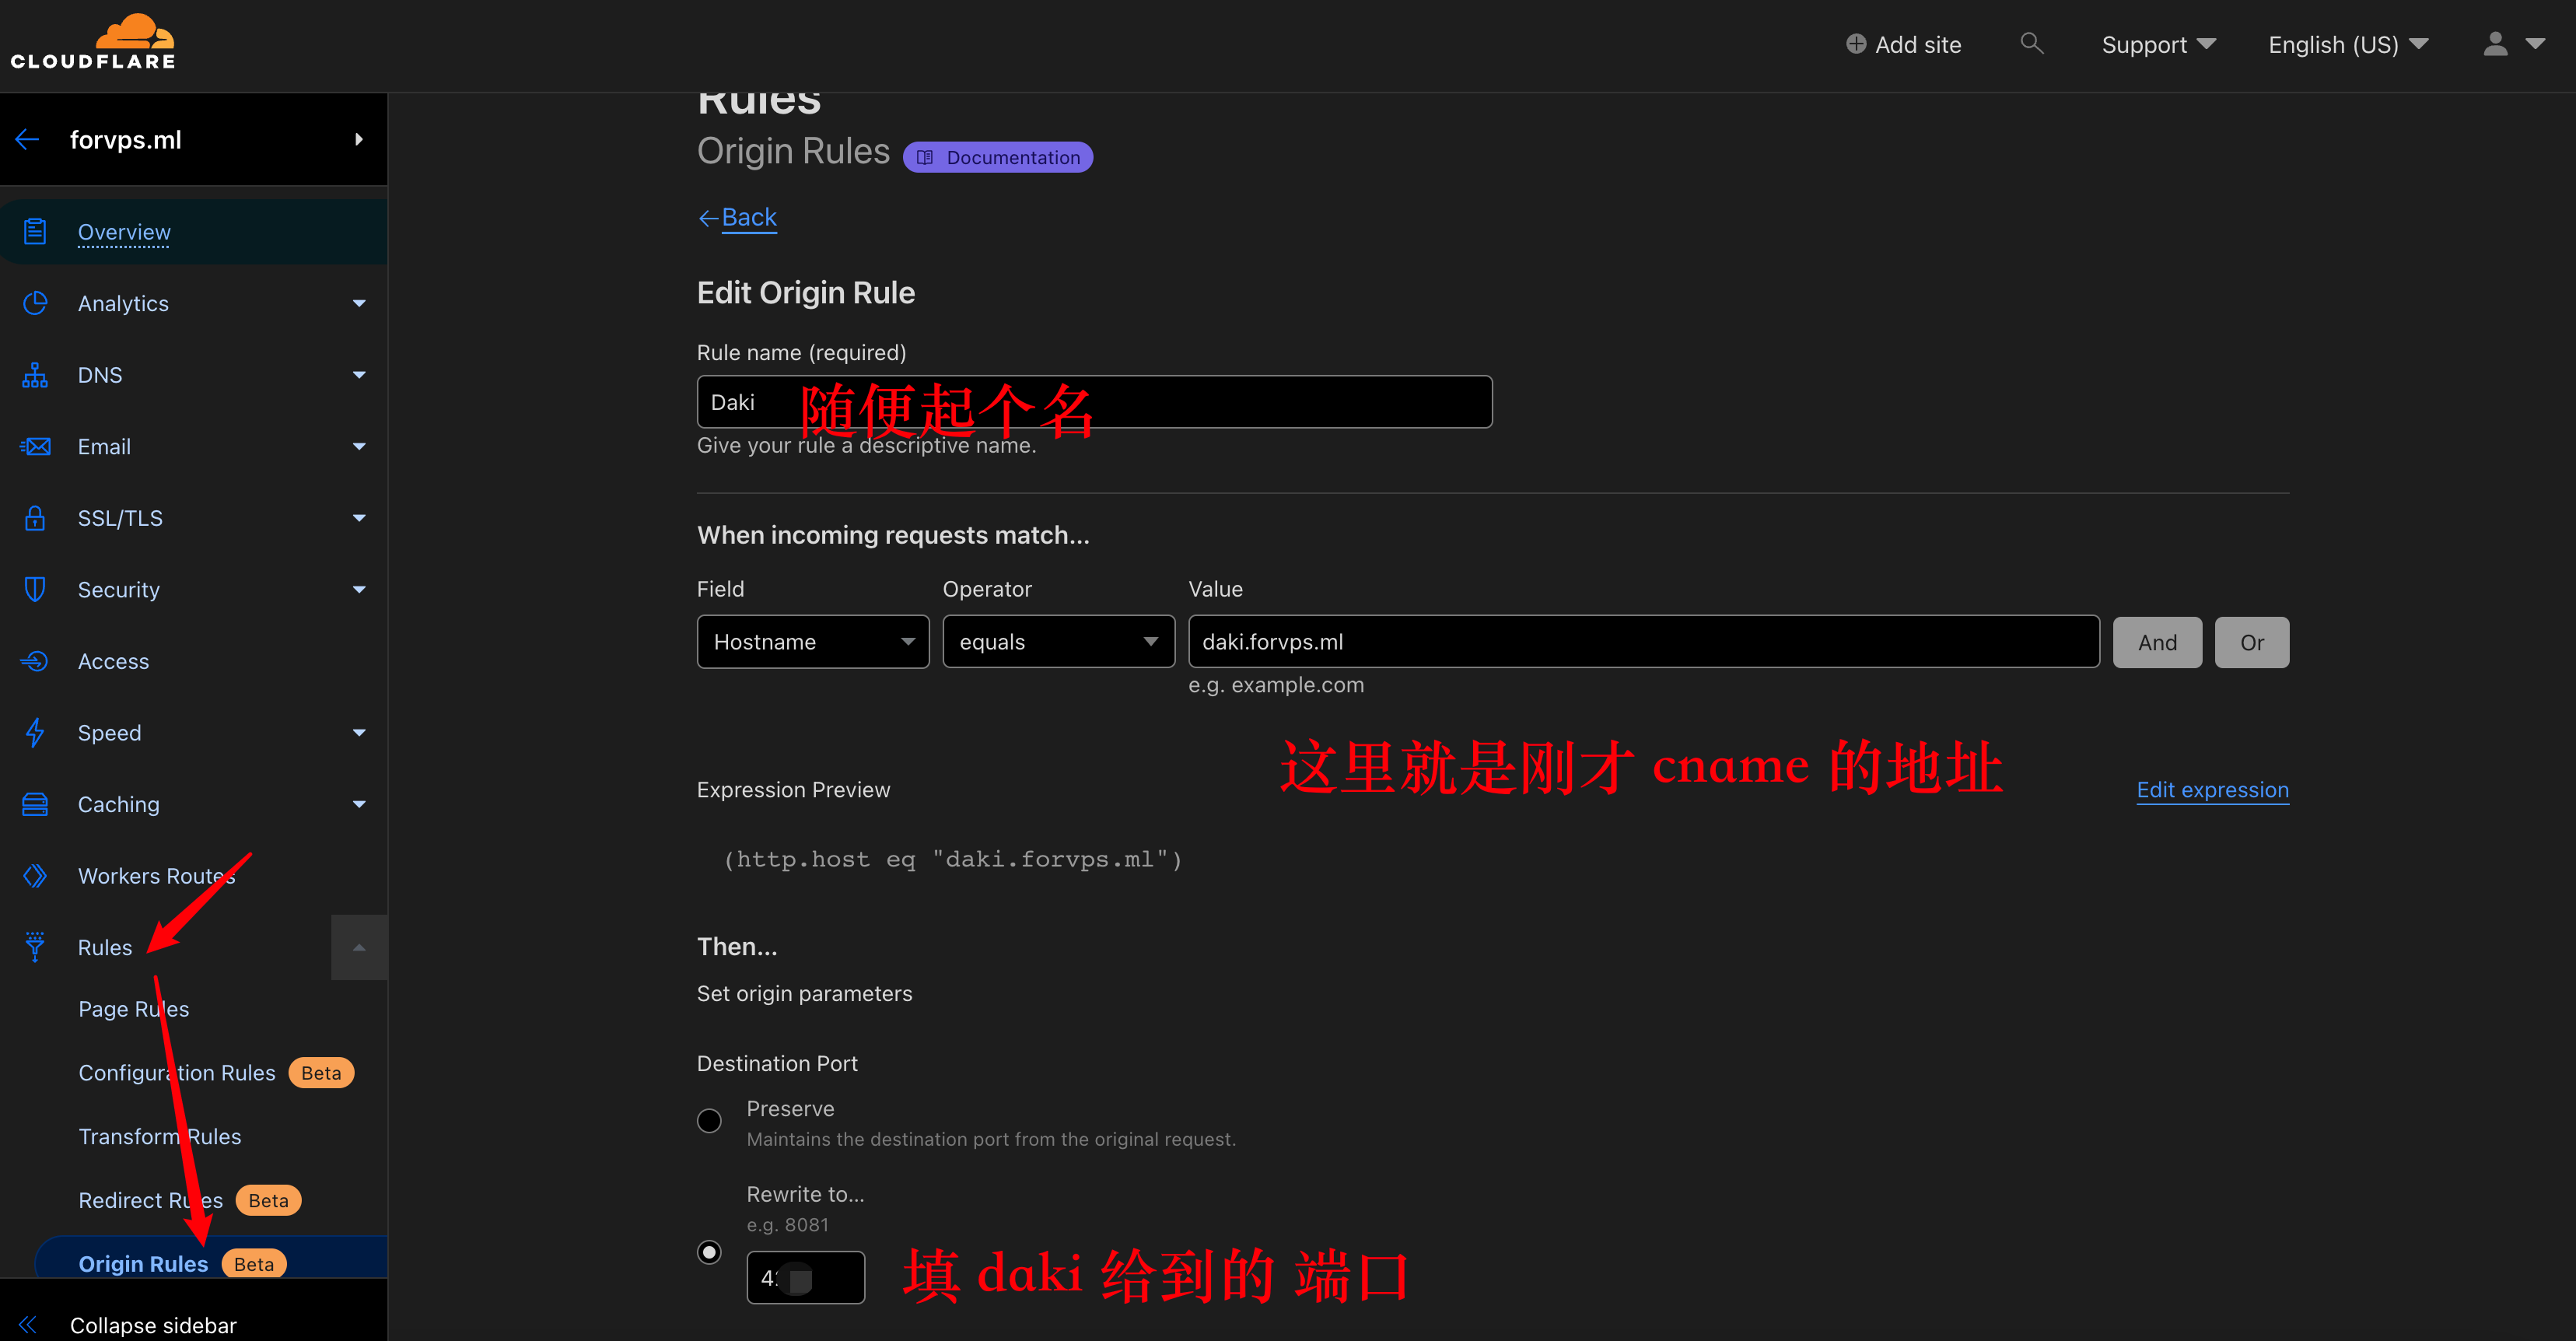The image size is (2576, 1341).
Task: Click the DNS network icon
Action: click(x=35, y=375)
